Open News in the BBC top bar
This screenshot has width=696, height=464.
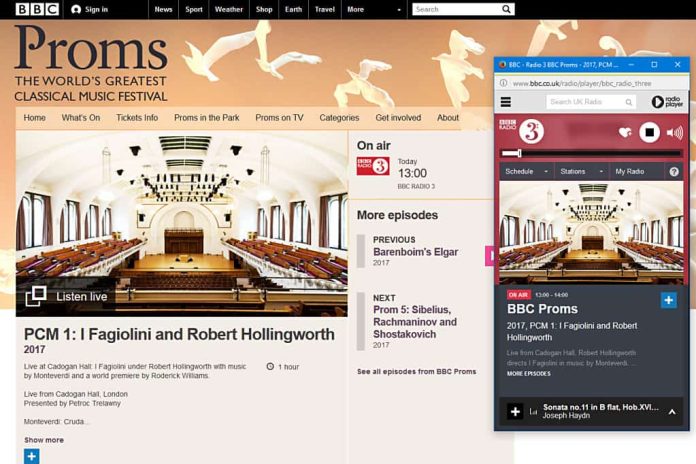coord(163,9)
